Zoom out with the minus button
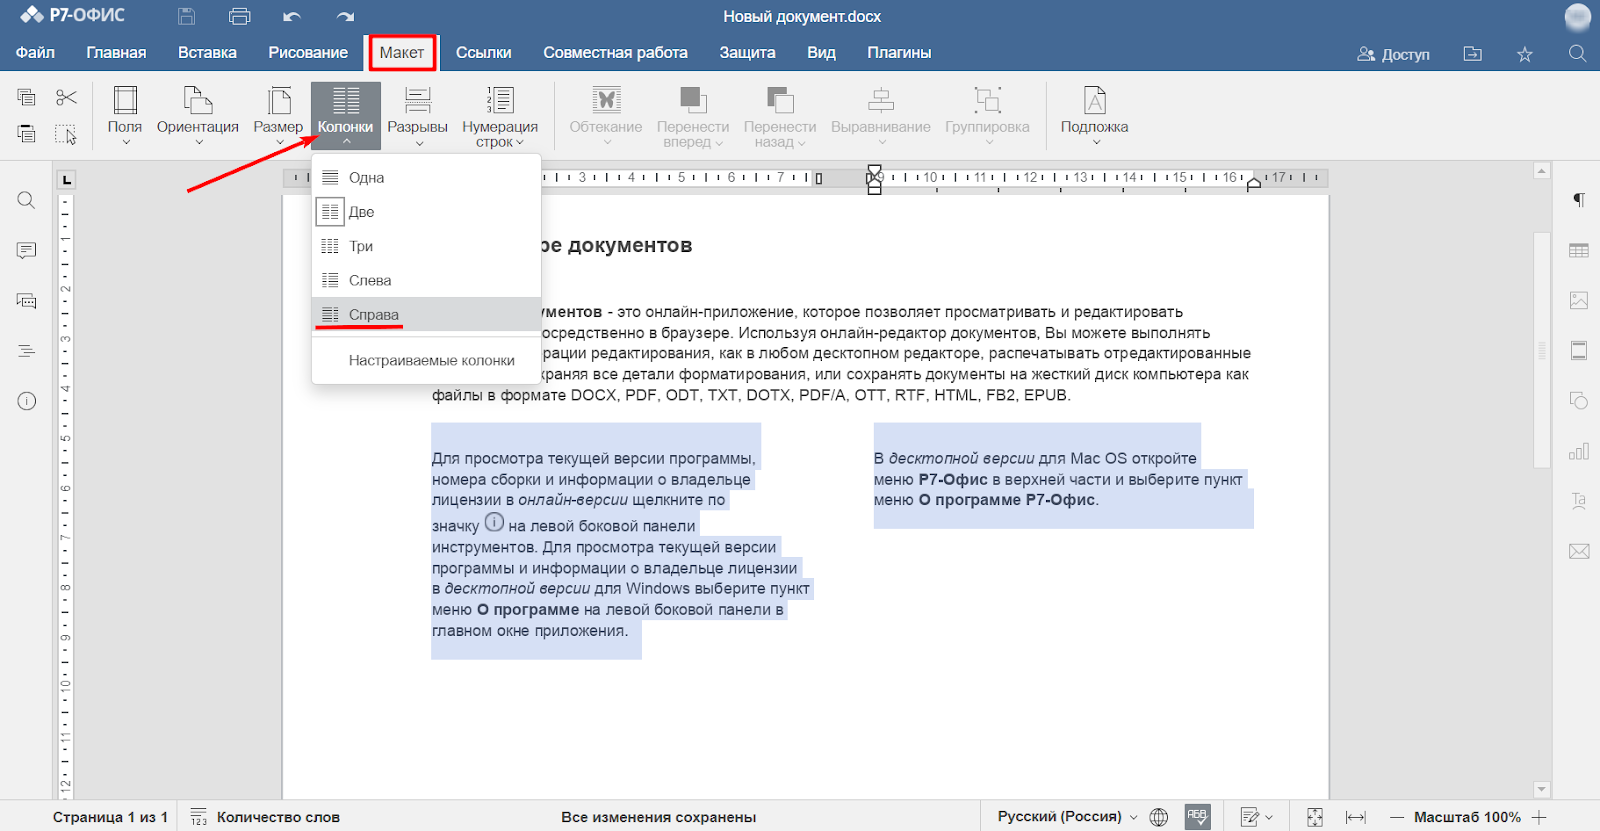1600x831 pixels. 1397,817
